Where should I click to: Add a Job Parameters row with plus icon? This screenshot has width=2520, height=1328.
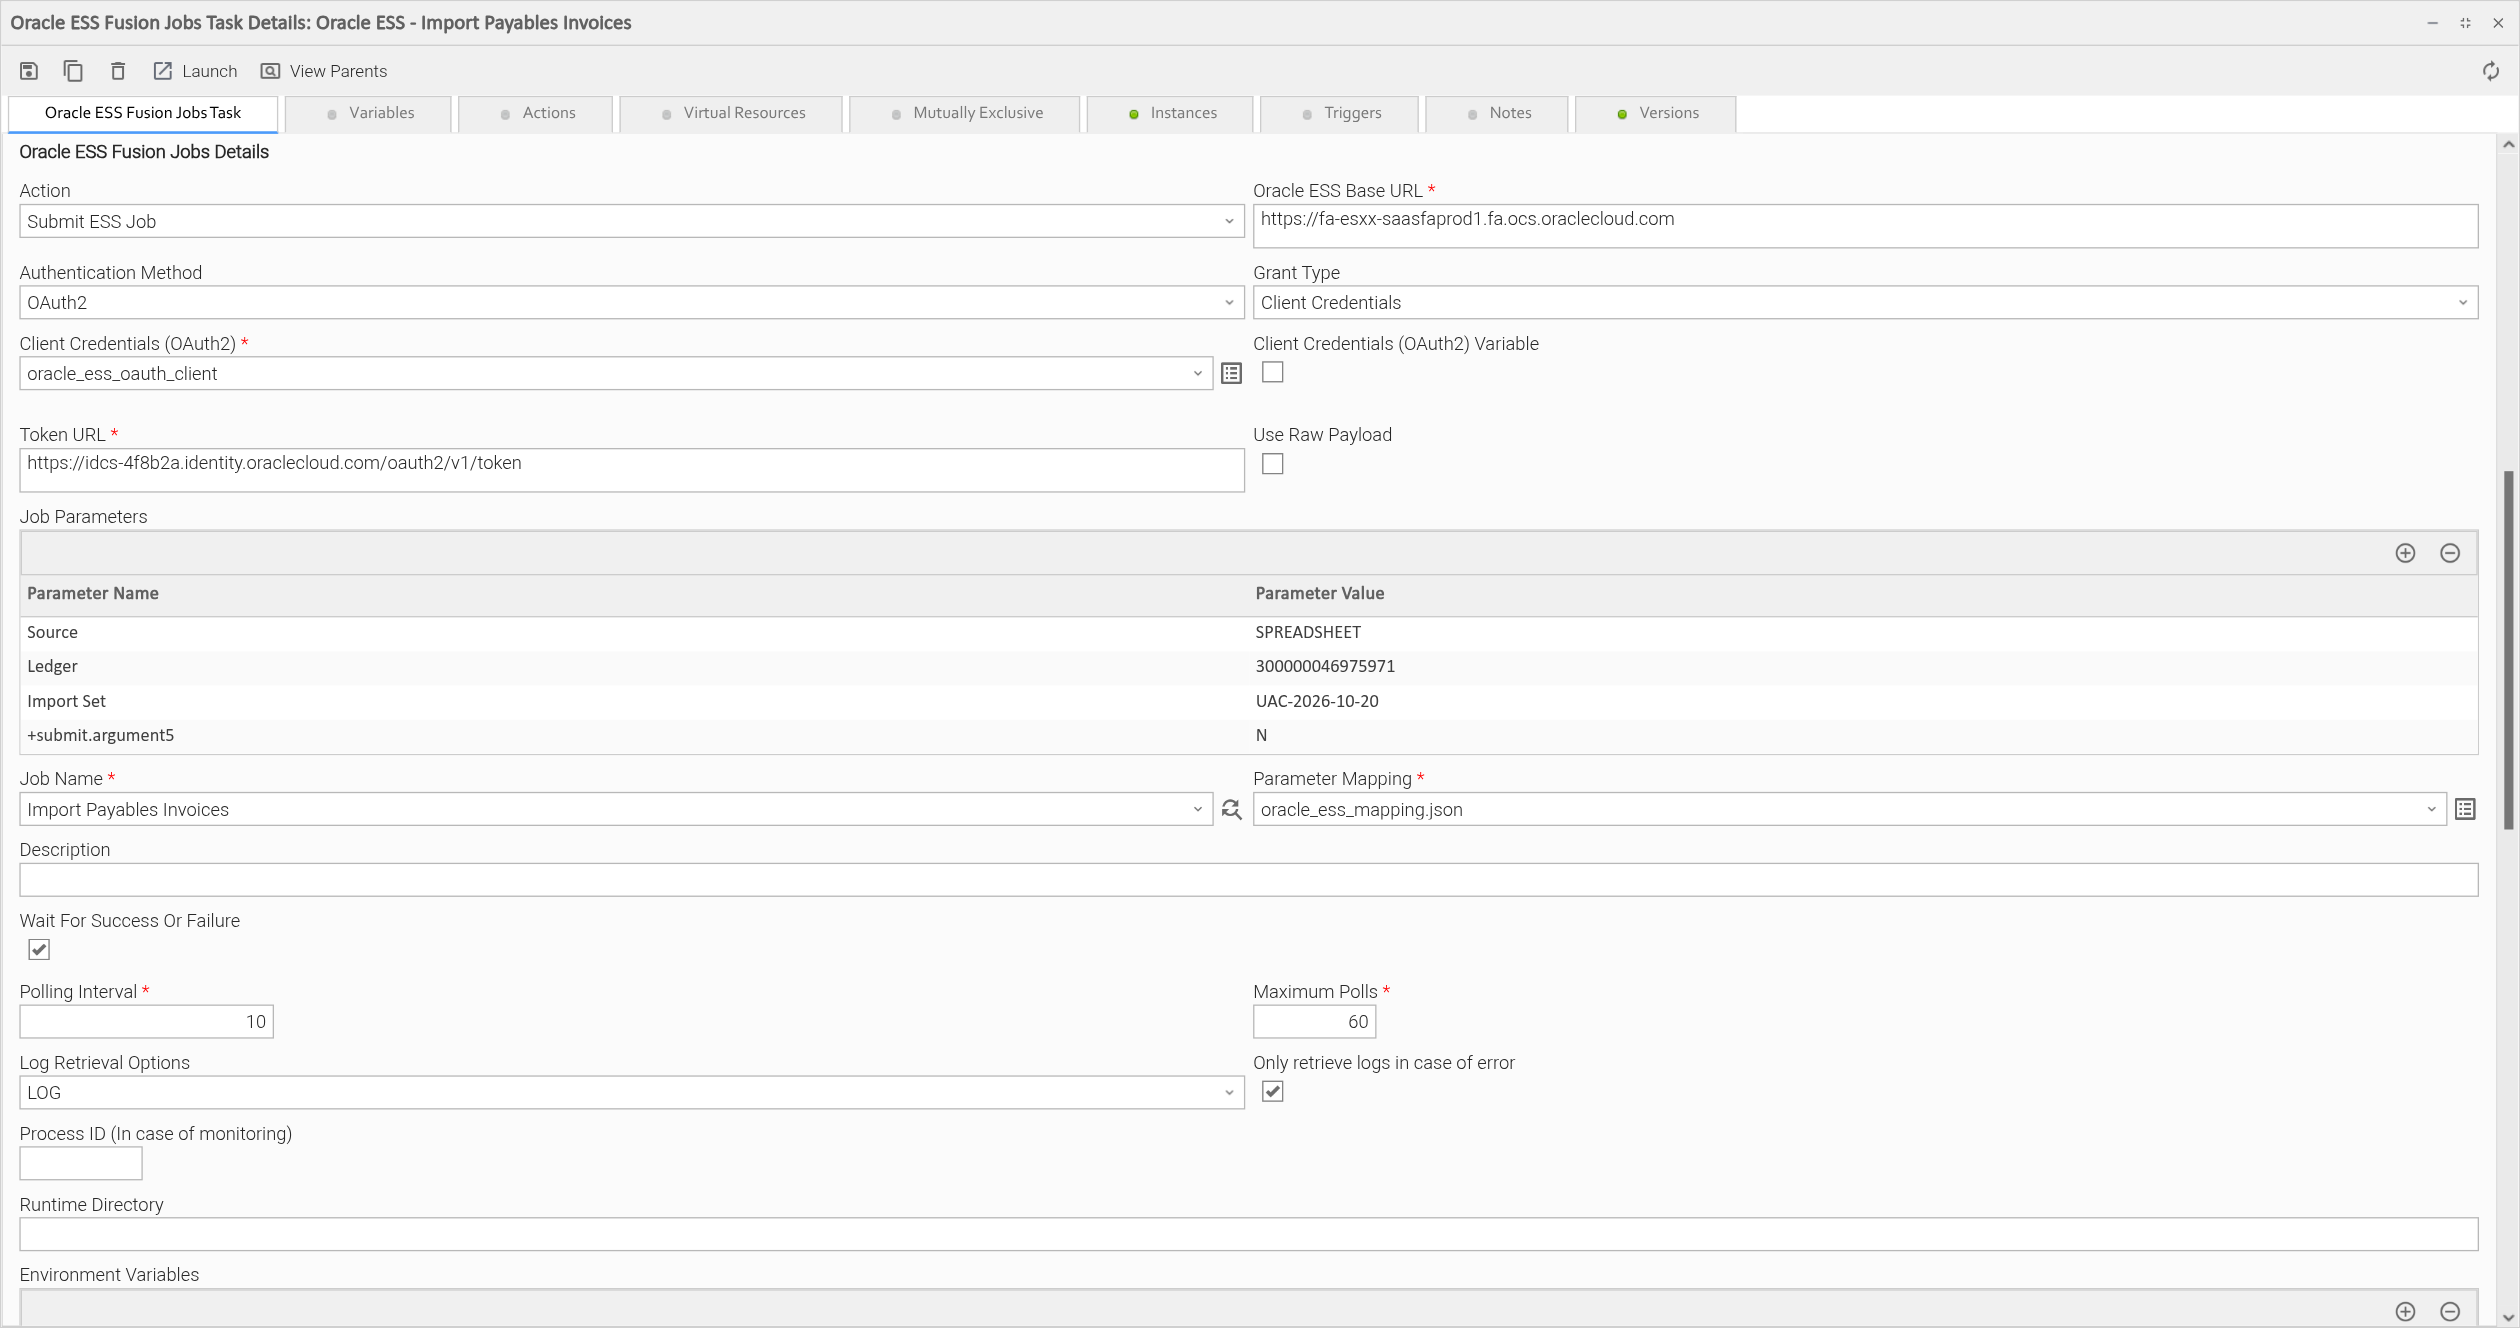coord(2405,553)
